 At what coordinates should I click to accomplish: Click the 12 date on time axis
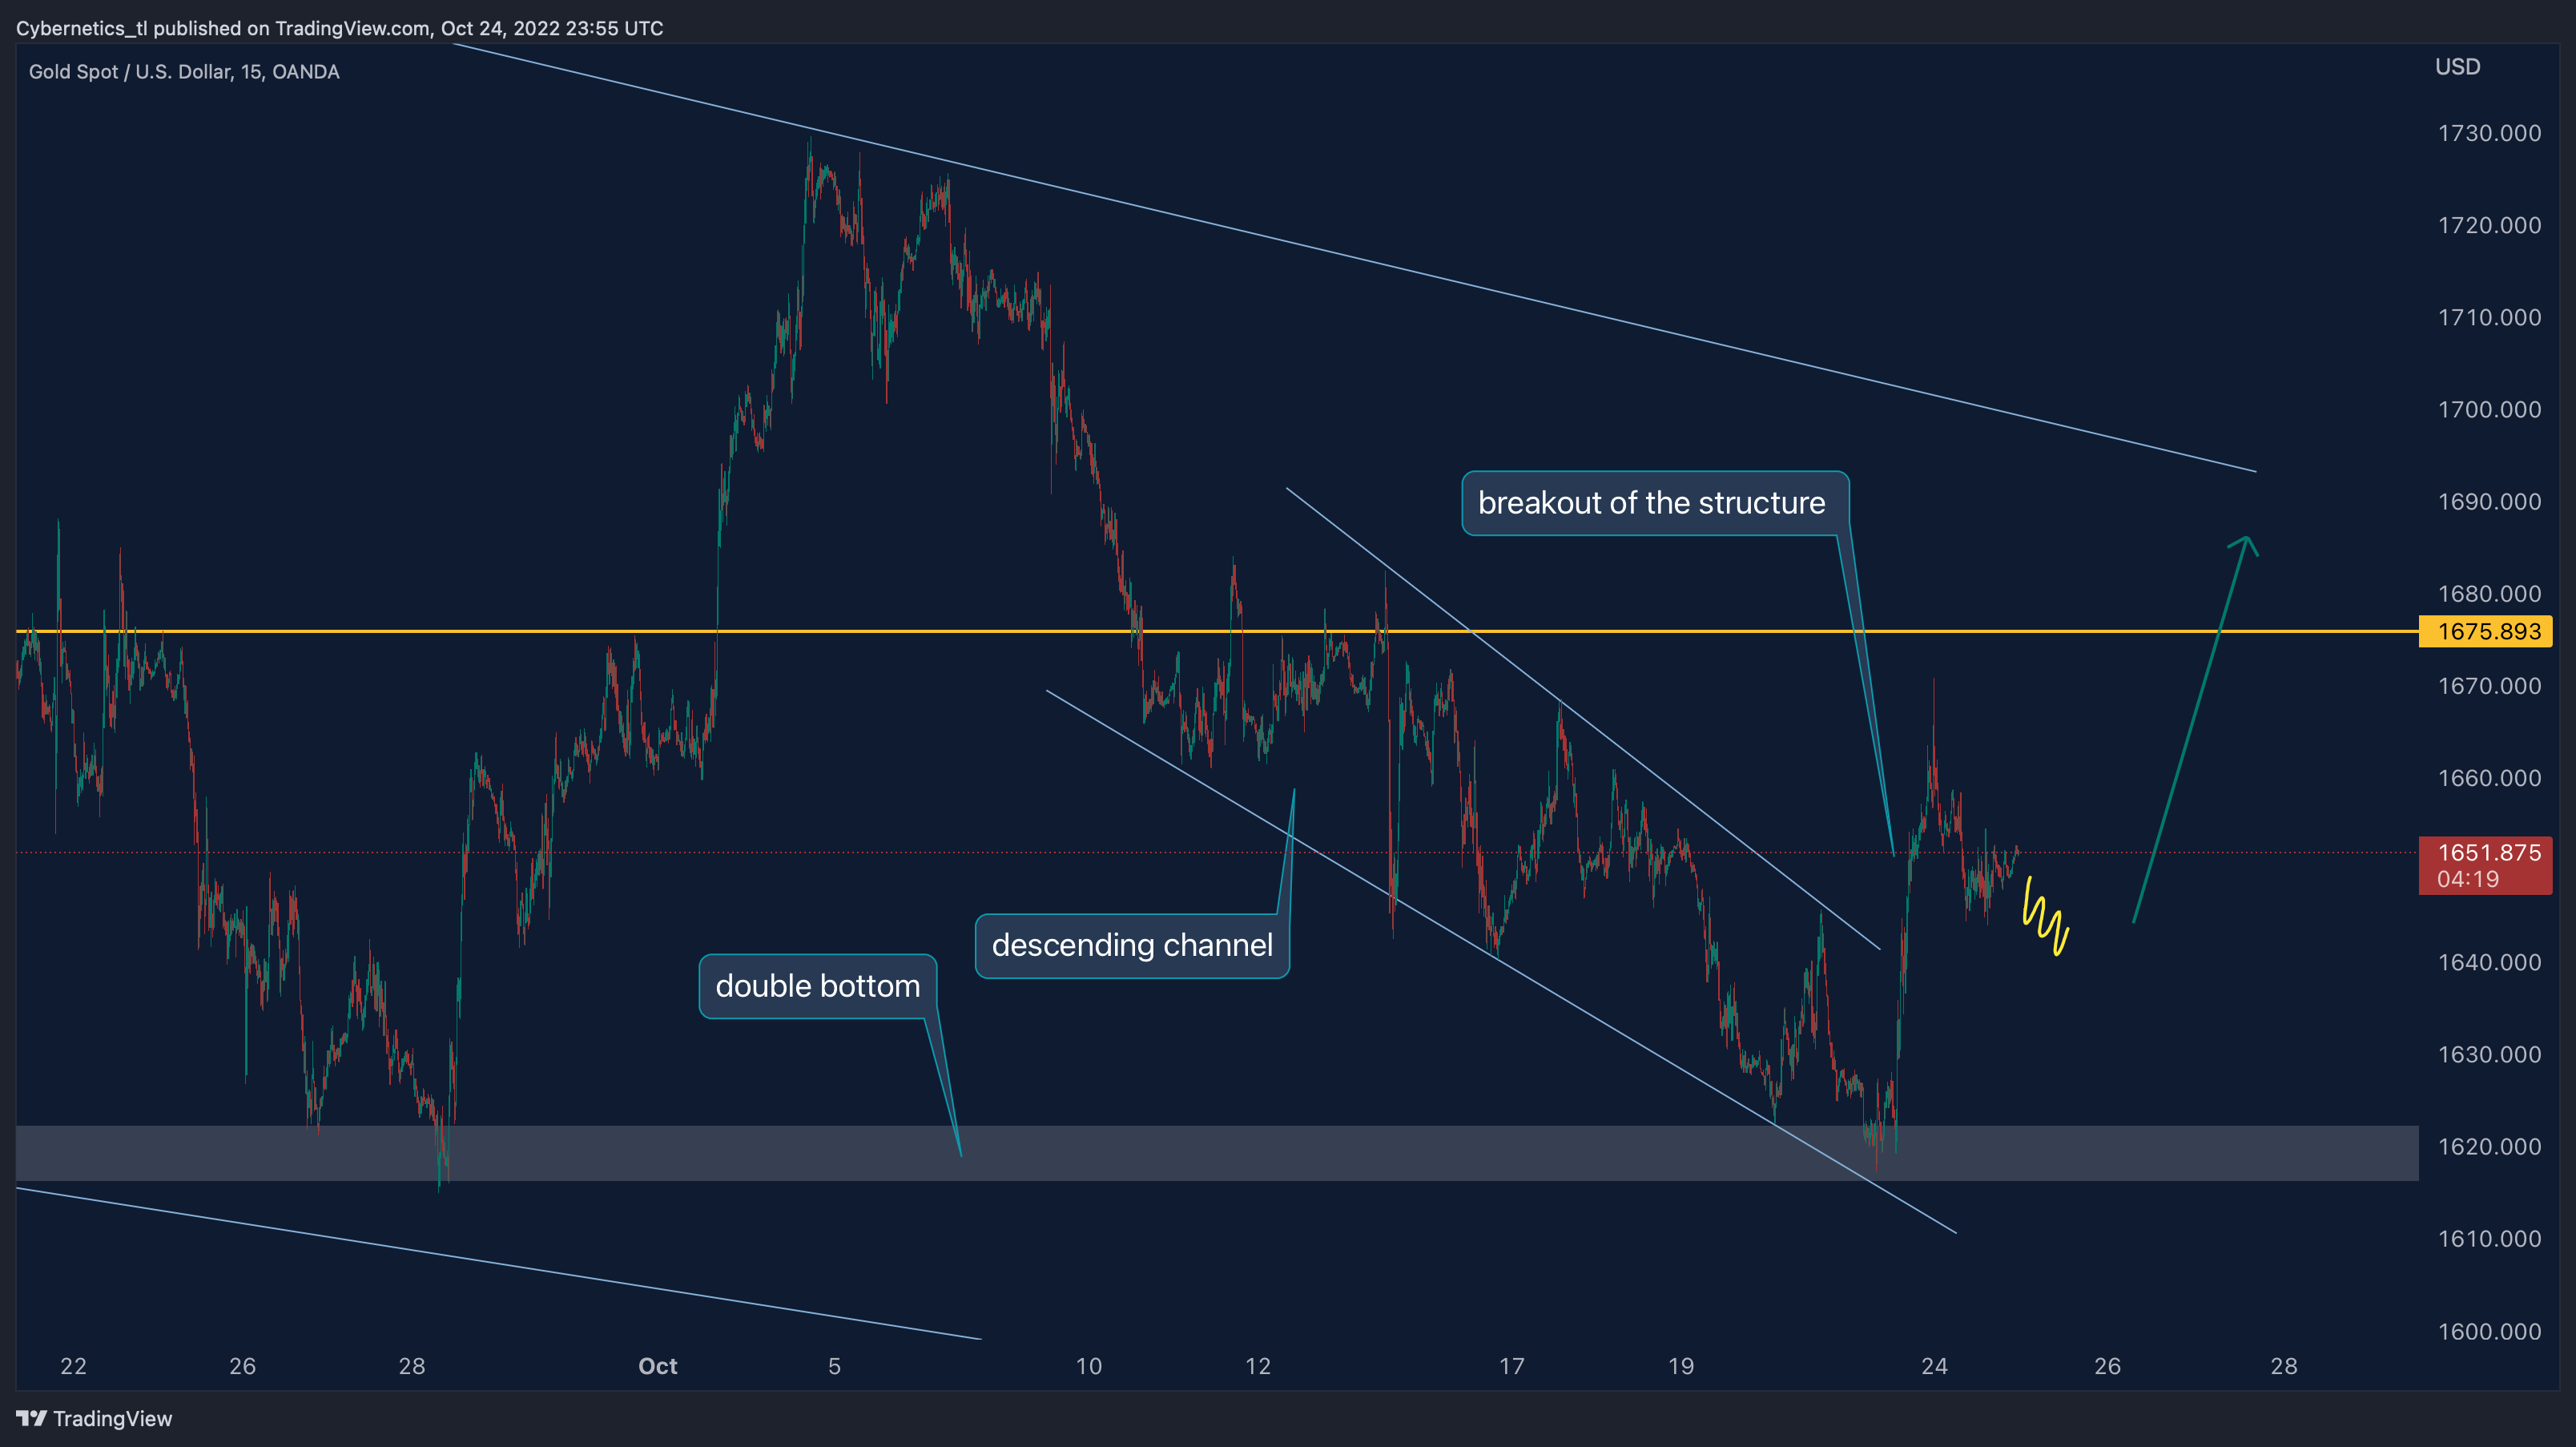pyautogui.click(x=1258, y=1366)
